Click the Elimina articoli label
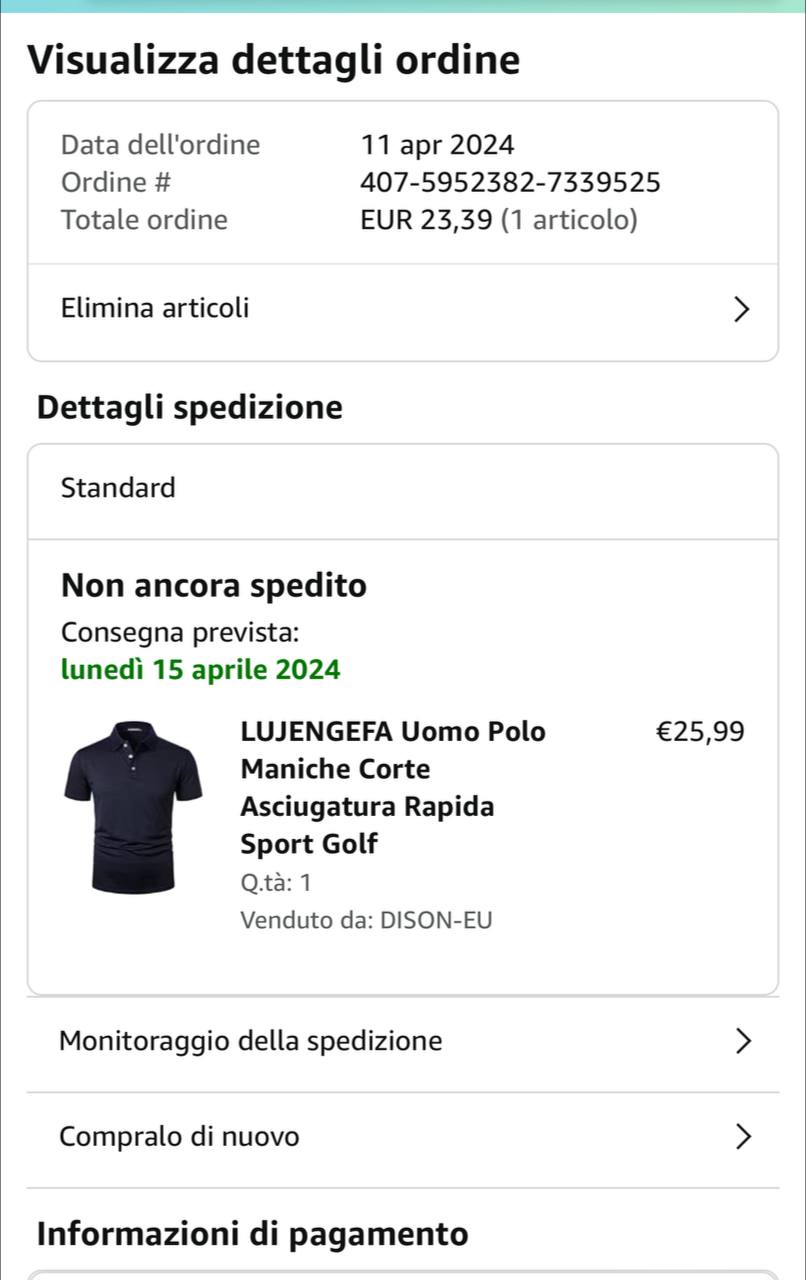 tap(155, 308)
